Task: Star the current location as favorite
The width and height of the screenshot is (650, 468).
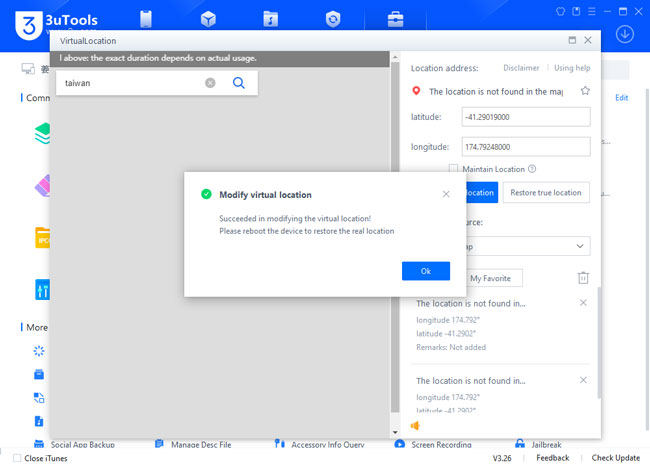Action: tap(585, 91)
